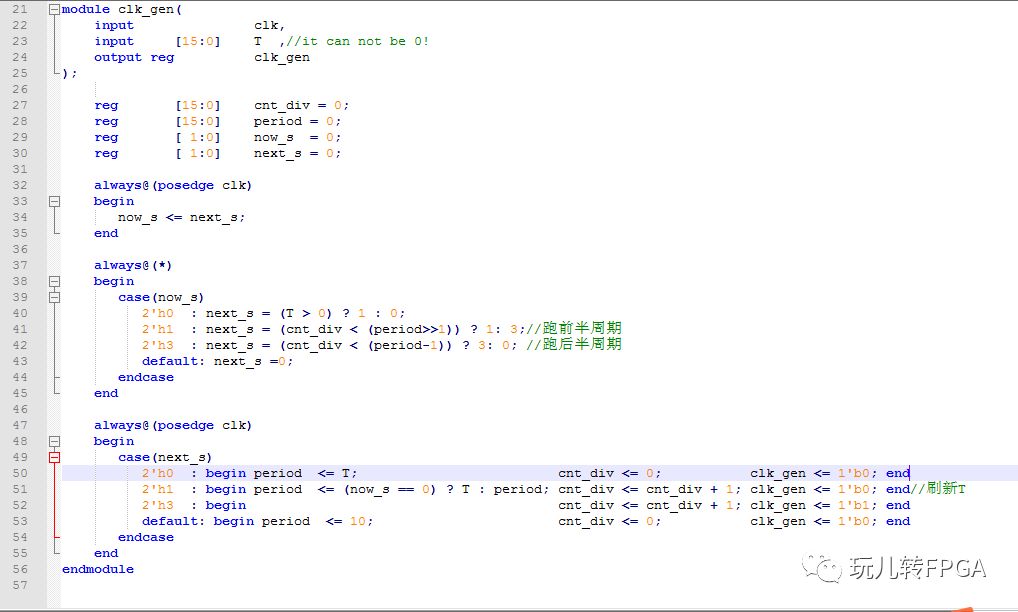Collapse fold marker beside line 38 begin
The height and width of the screenshot is (612, 1018).
[x=55, y=282]
